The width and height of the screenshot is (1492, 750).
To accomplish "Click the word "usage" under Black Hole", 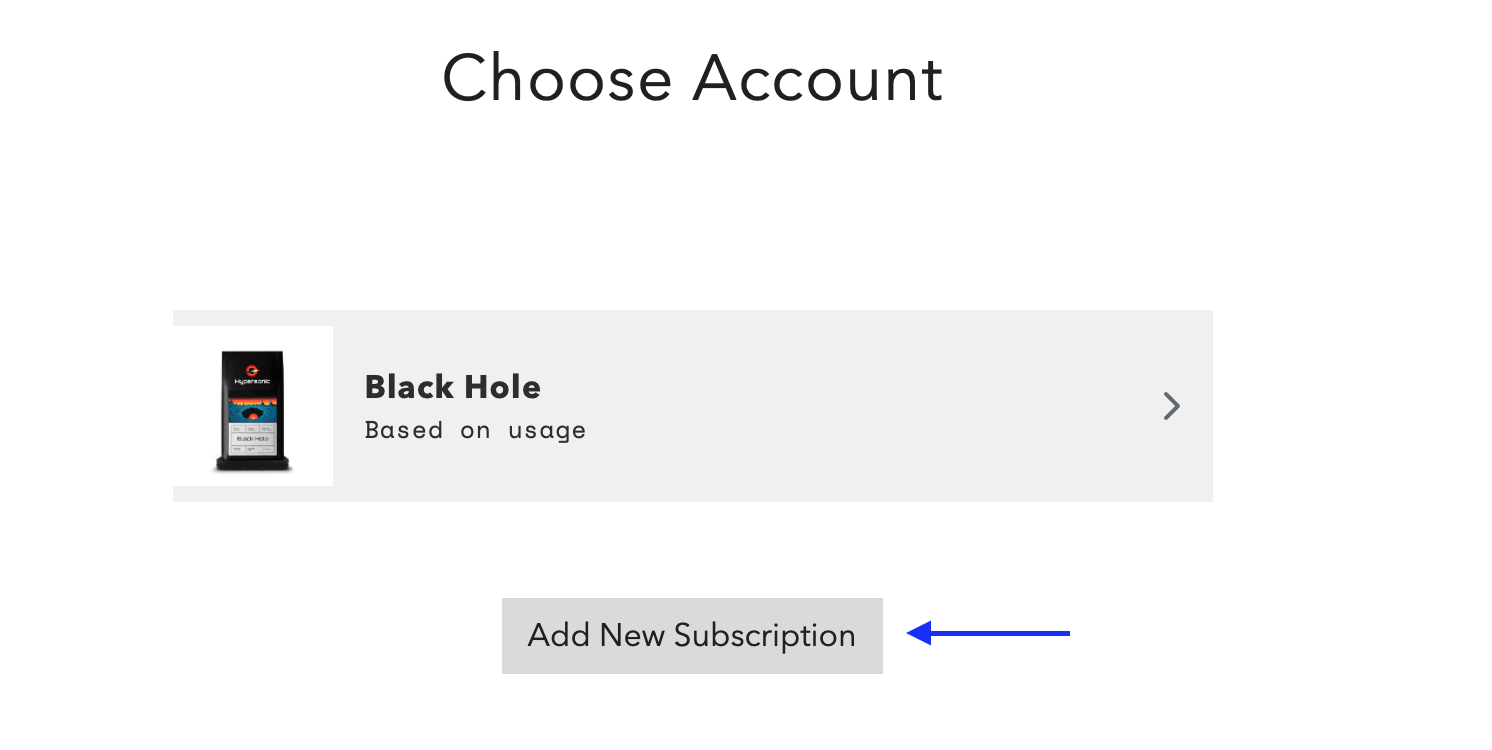I will [547, 431].
